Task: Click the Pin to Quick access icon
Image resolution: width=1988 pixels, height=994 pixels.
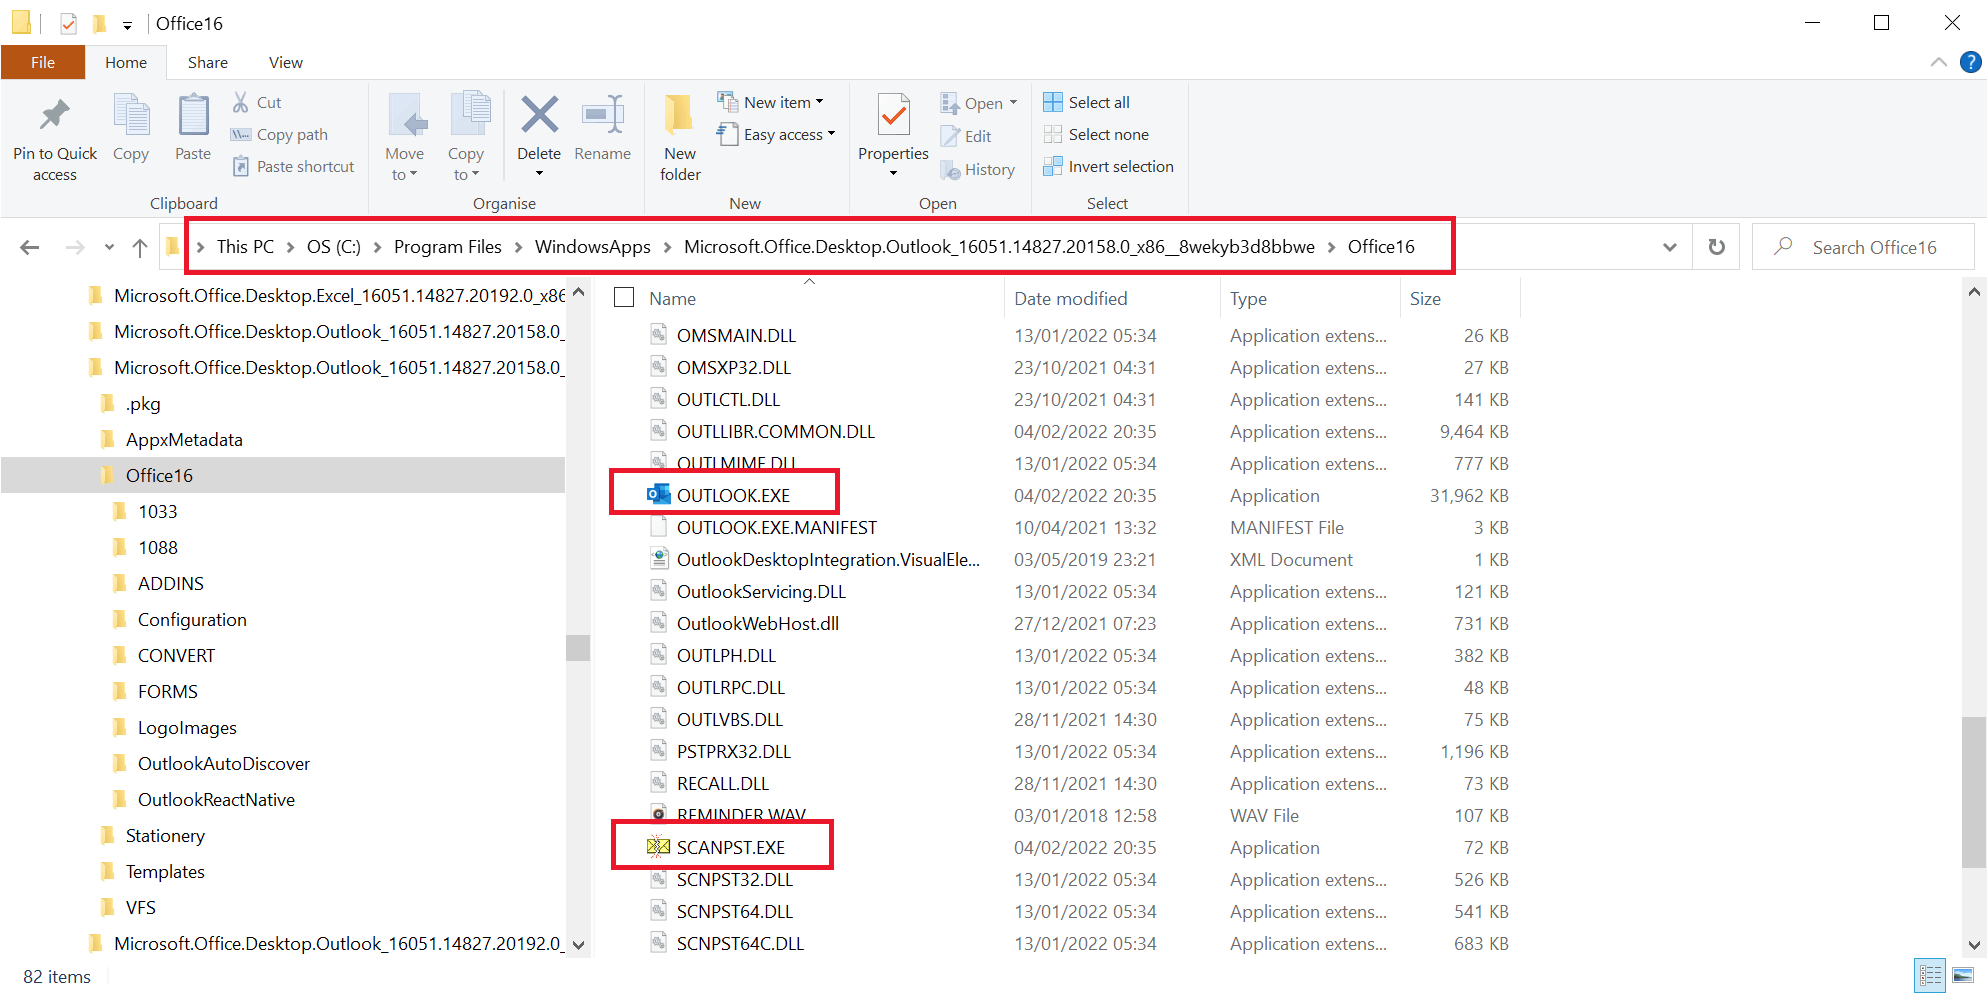Action: [x=55, y=116]
